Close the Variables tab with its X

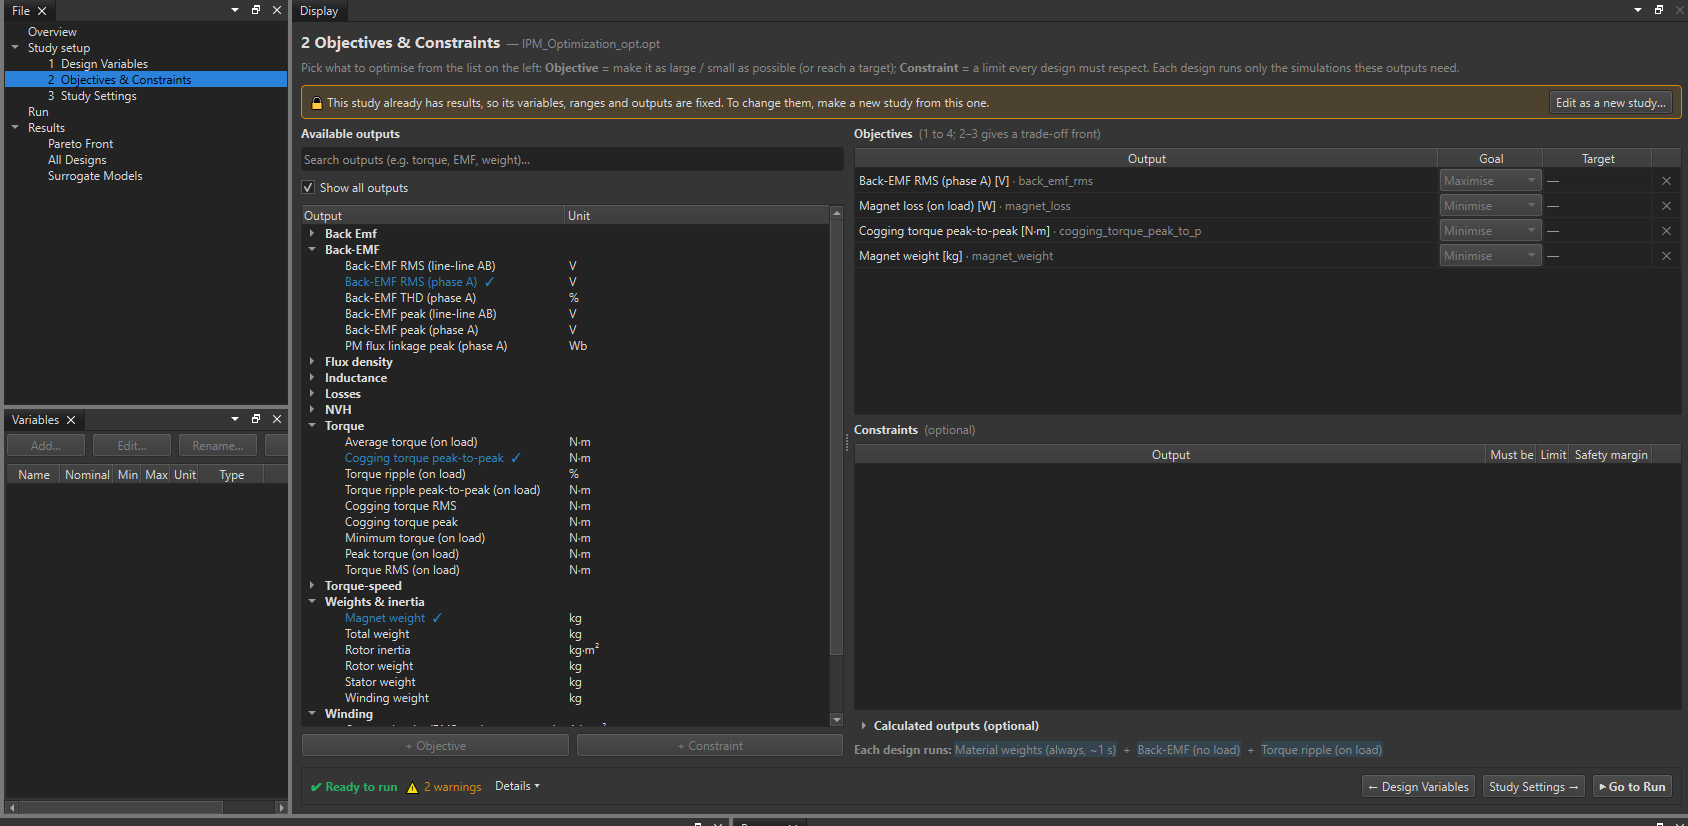point(71,420)
